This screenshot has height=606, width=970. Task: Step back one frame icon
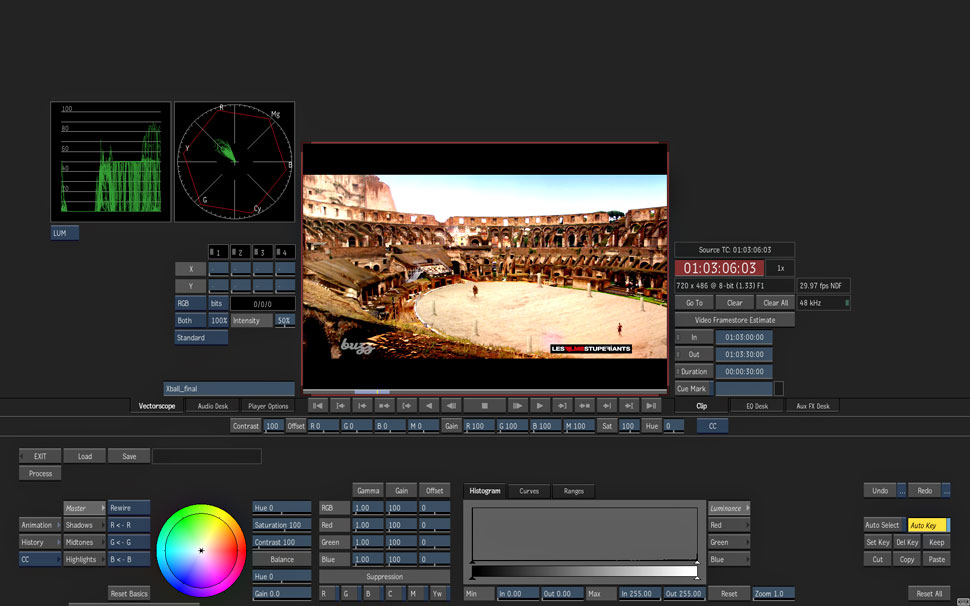pyautogui.click(x=451, y=406)
